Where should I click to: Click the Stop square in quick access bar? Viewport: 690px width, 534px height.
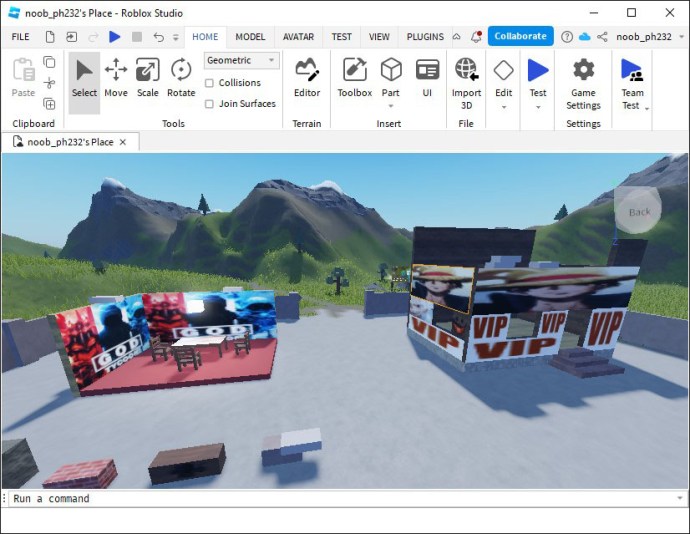tap(137, 37)
